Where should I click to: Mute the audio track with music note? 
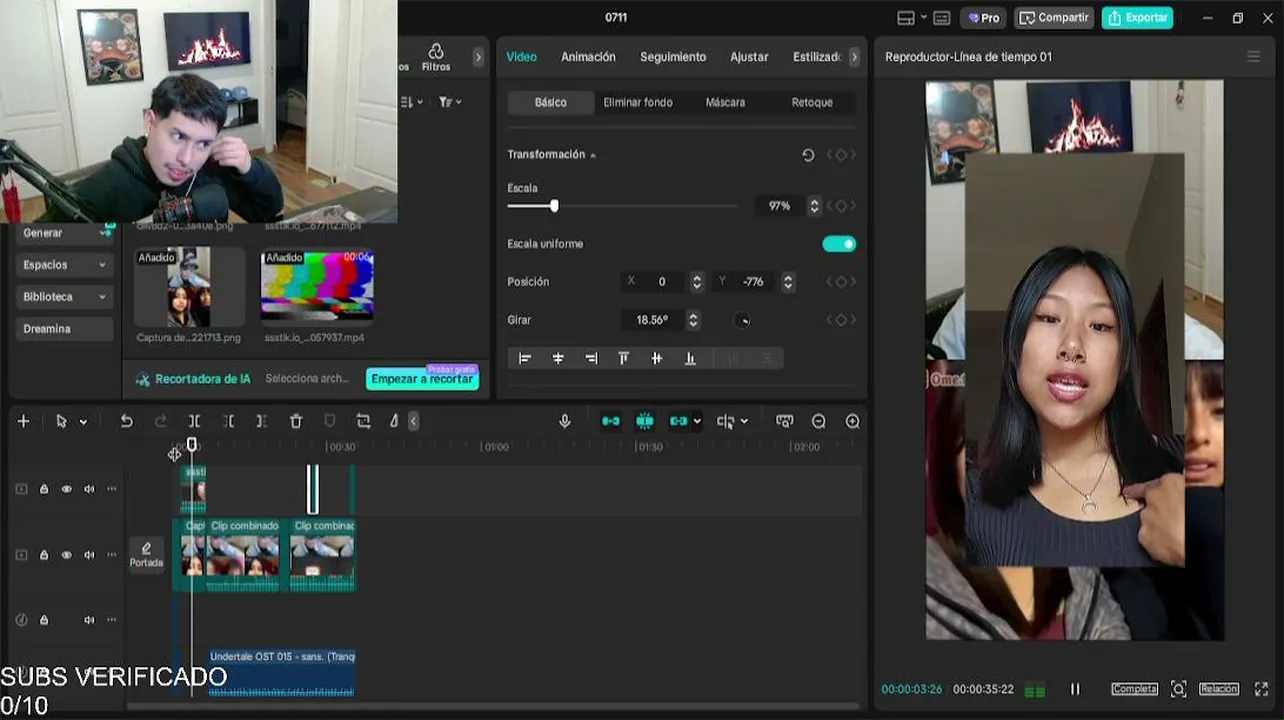89,620
